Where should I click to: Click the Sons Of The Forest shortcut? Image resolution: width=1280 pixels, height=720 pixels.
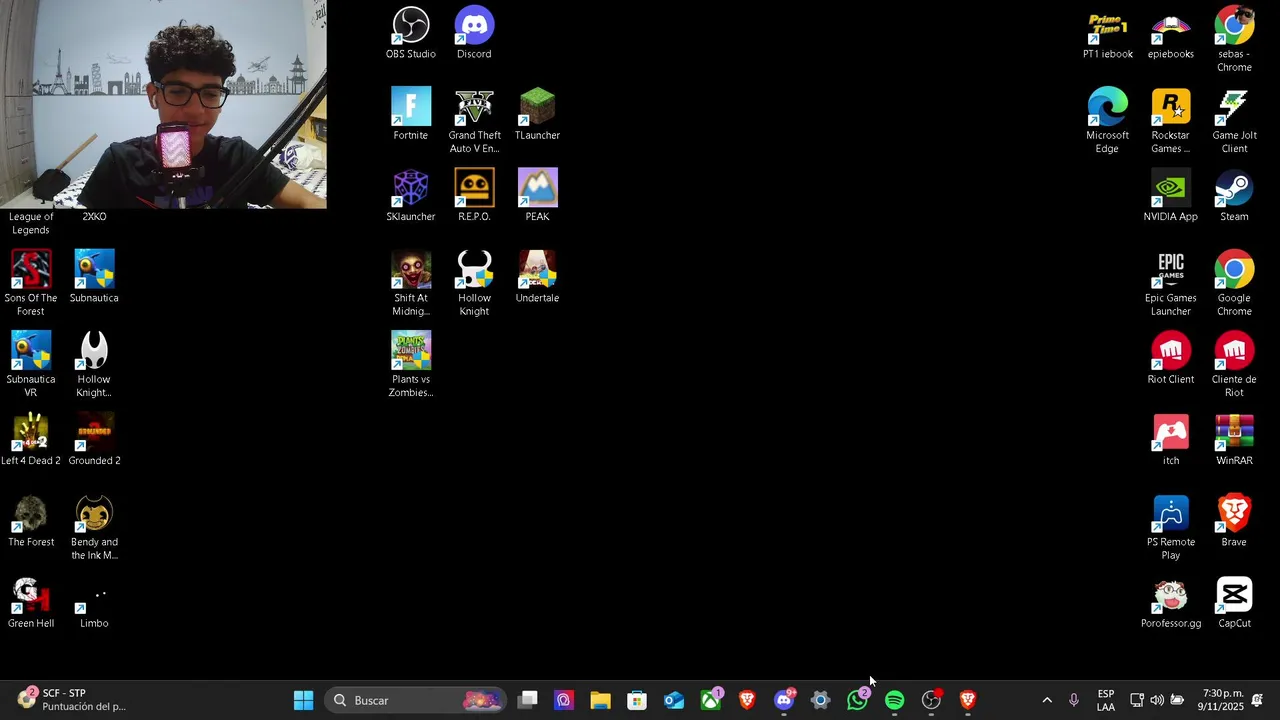[31, 283]
